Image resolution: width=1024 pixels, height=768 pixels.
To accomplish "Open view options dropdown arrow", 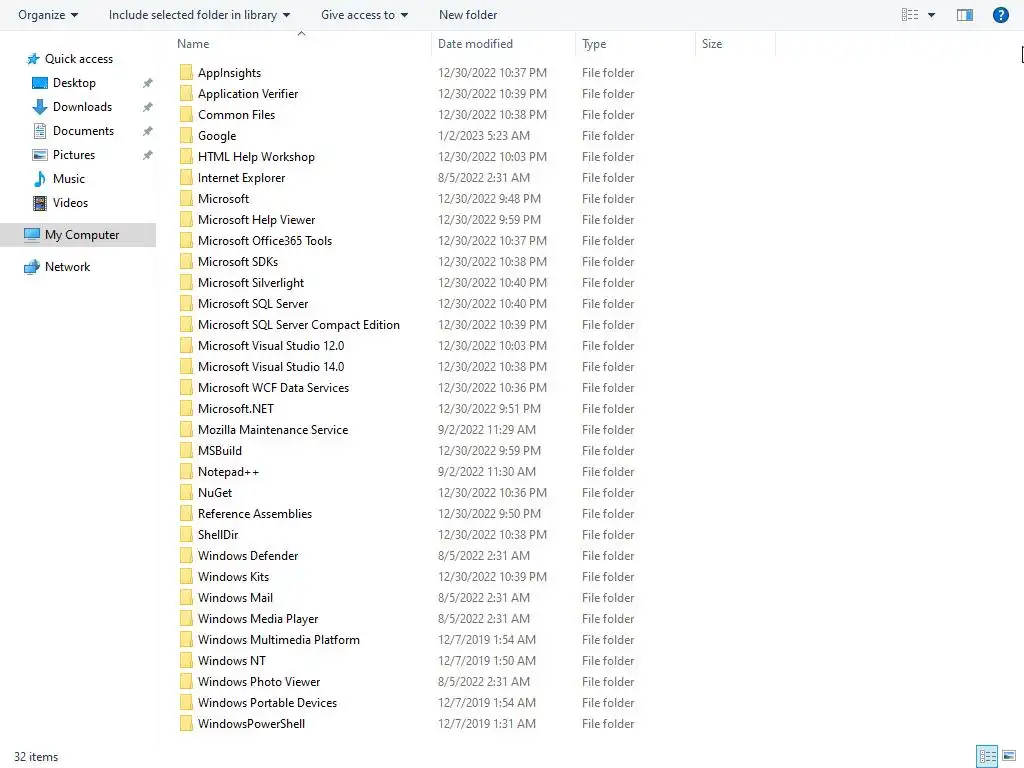I will tap(931, 15).
